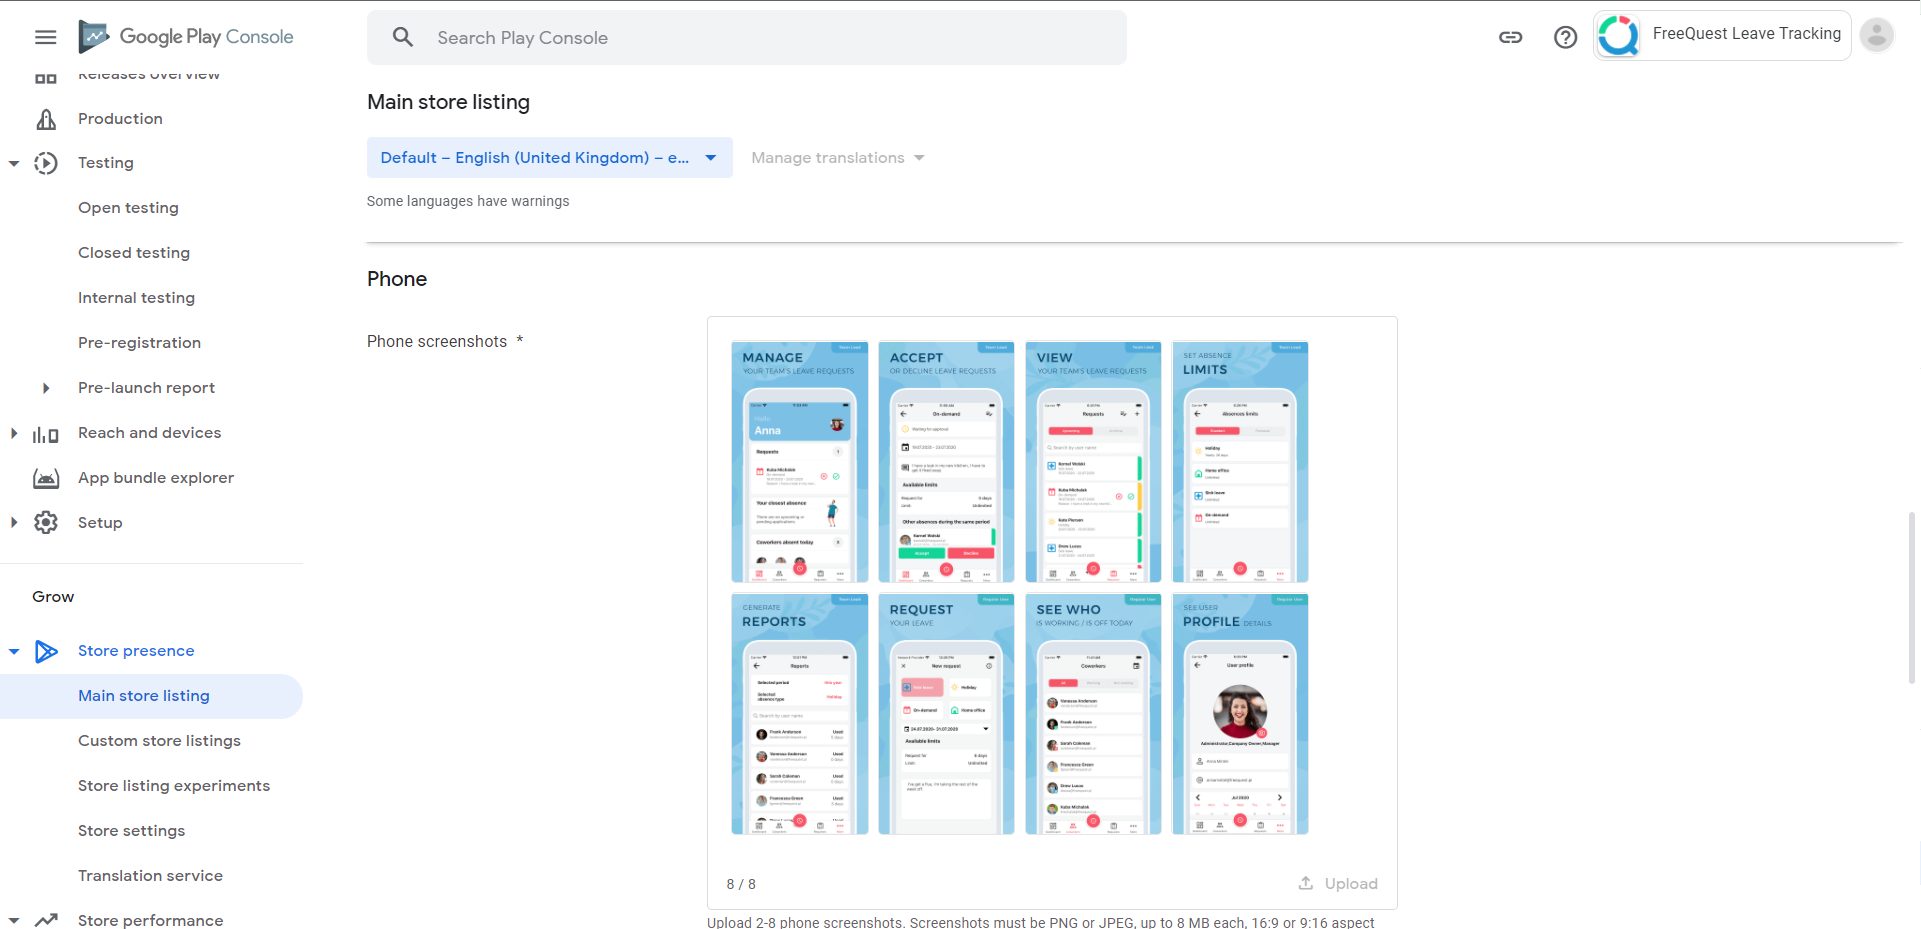Open the copy link icon in top bar
Screen dimensions: 1921x929
[1511, 36]
